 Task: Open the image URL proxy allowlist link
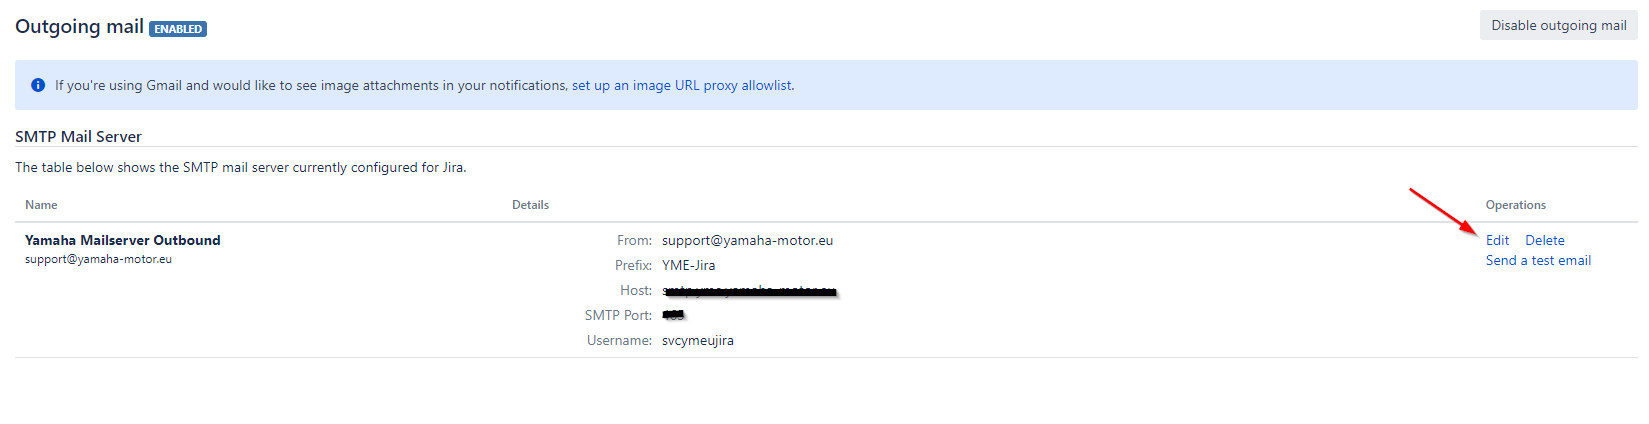click(682, 85)
